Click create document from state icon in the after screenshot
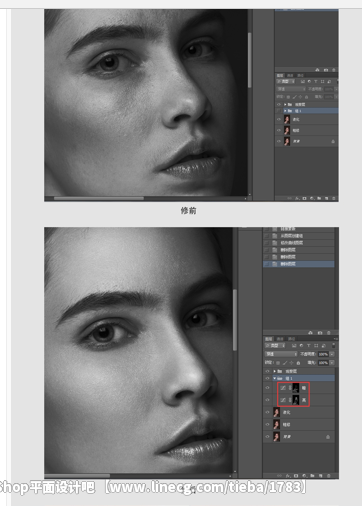362x506 pixels. [310, 333]
